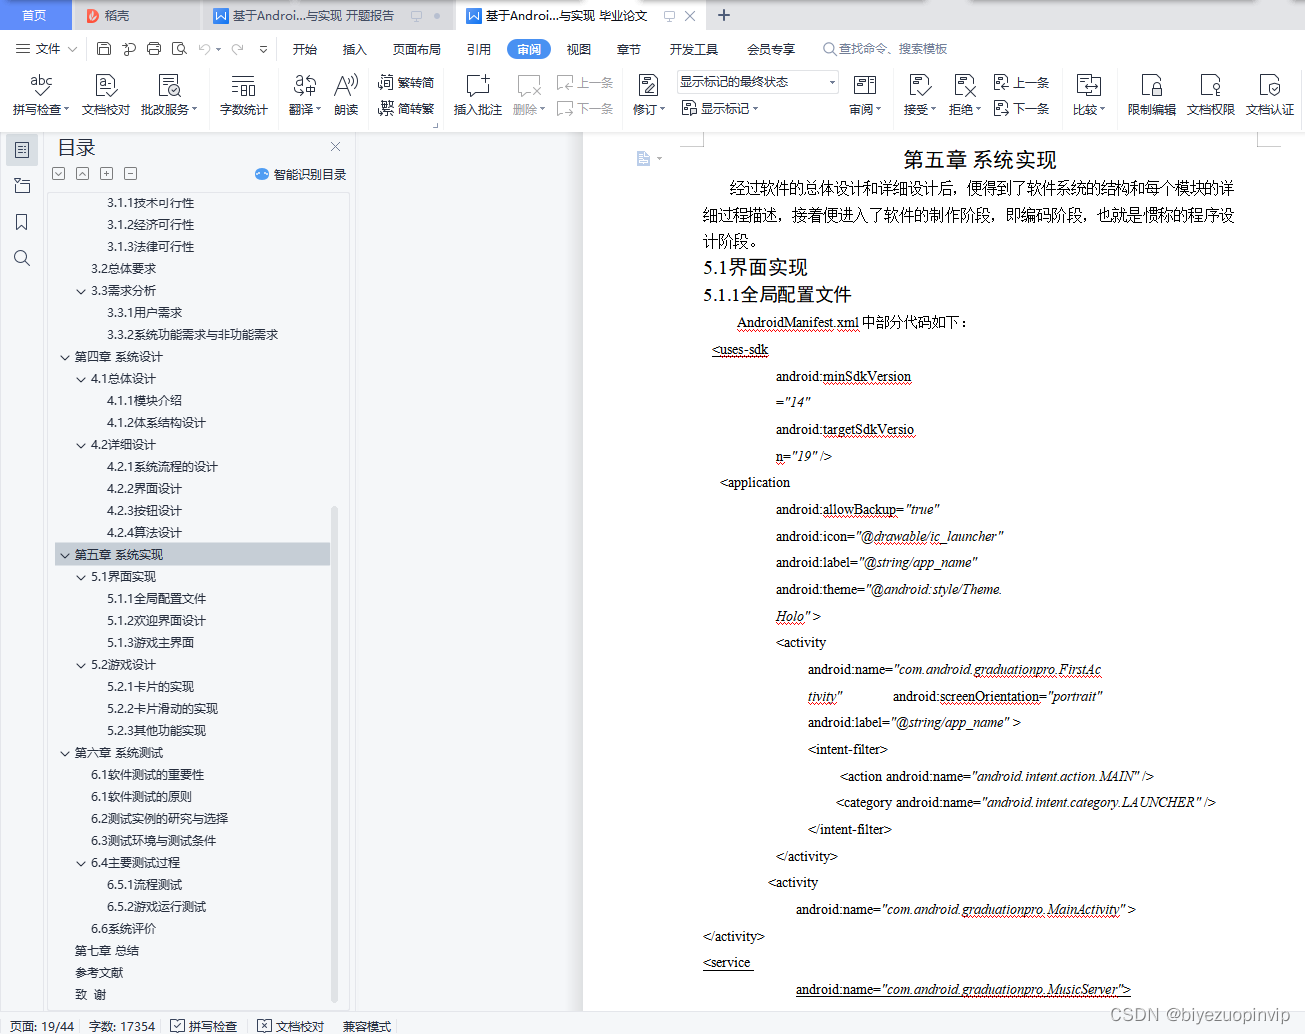The height and width of the screenshot is (1034, 1305).
Task: Collapse the 3.3需求分析 tree node
Action: (x=81, y=291)
